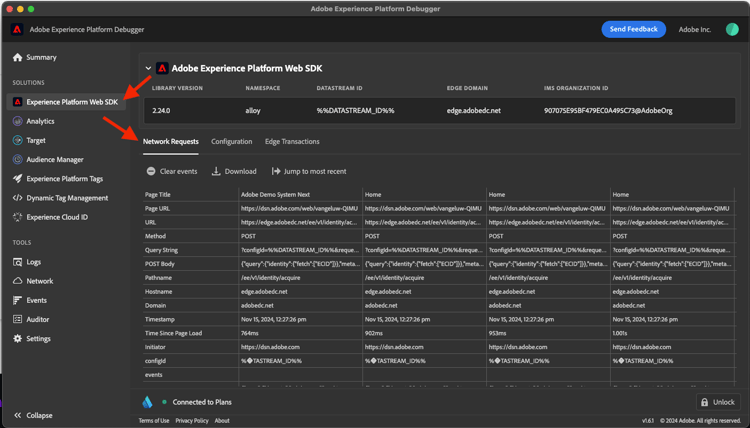Viewport: 750px width, 428px height.
Task: Select Experience Platform Web SDK sidebar icon
Action: [17, 102]
